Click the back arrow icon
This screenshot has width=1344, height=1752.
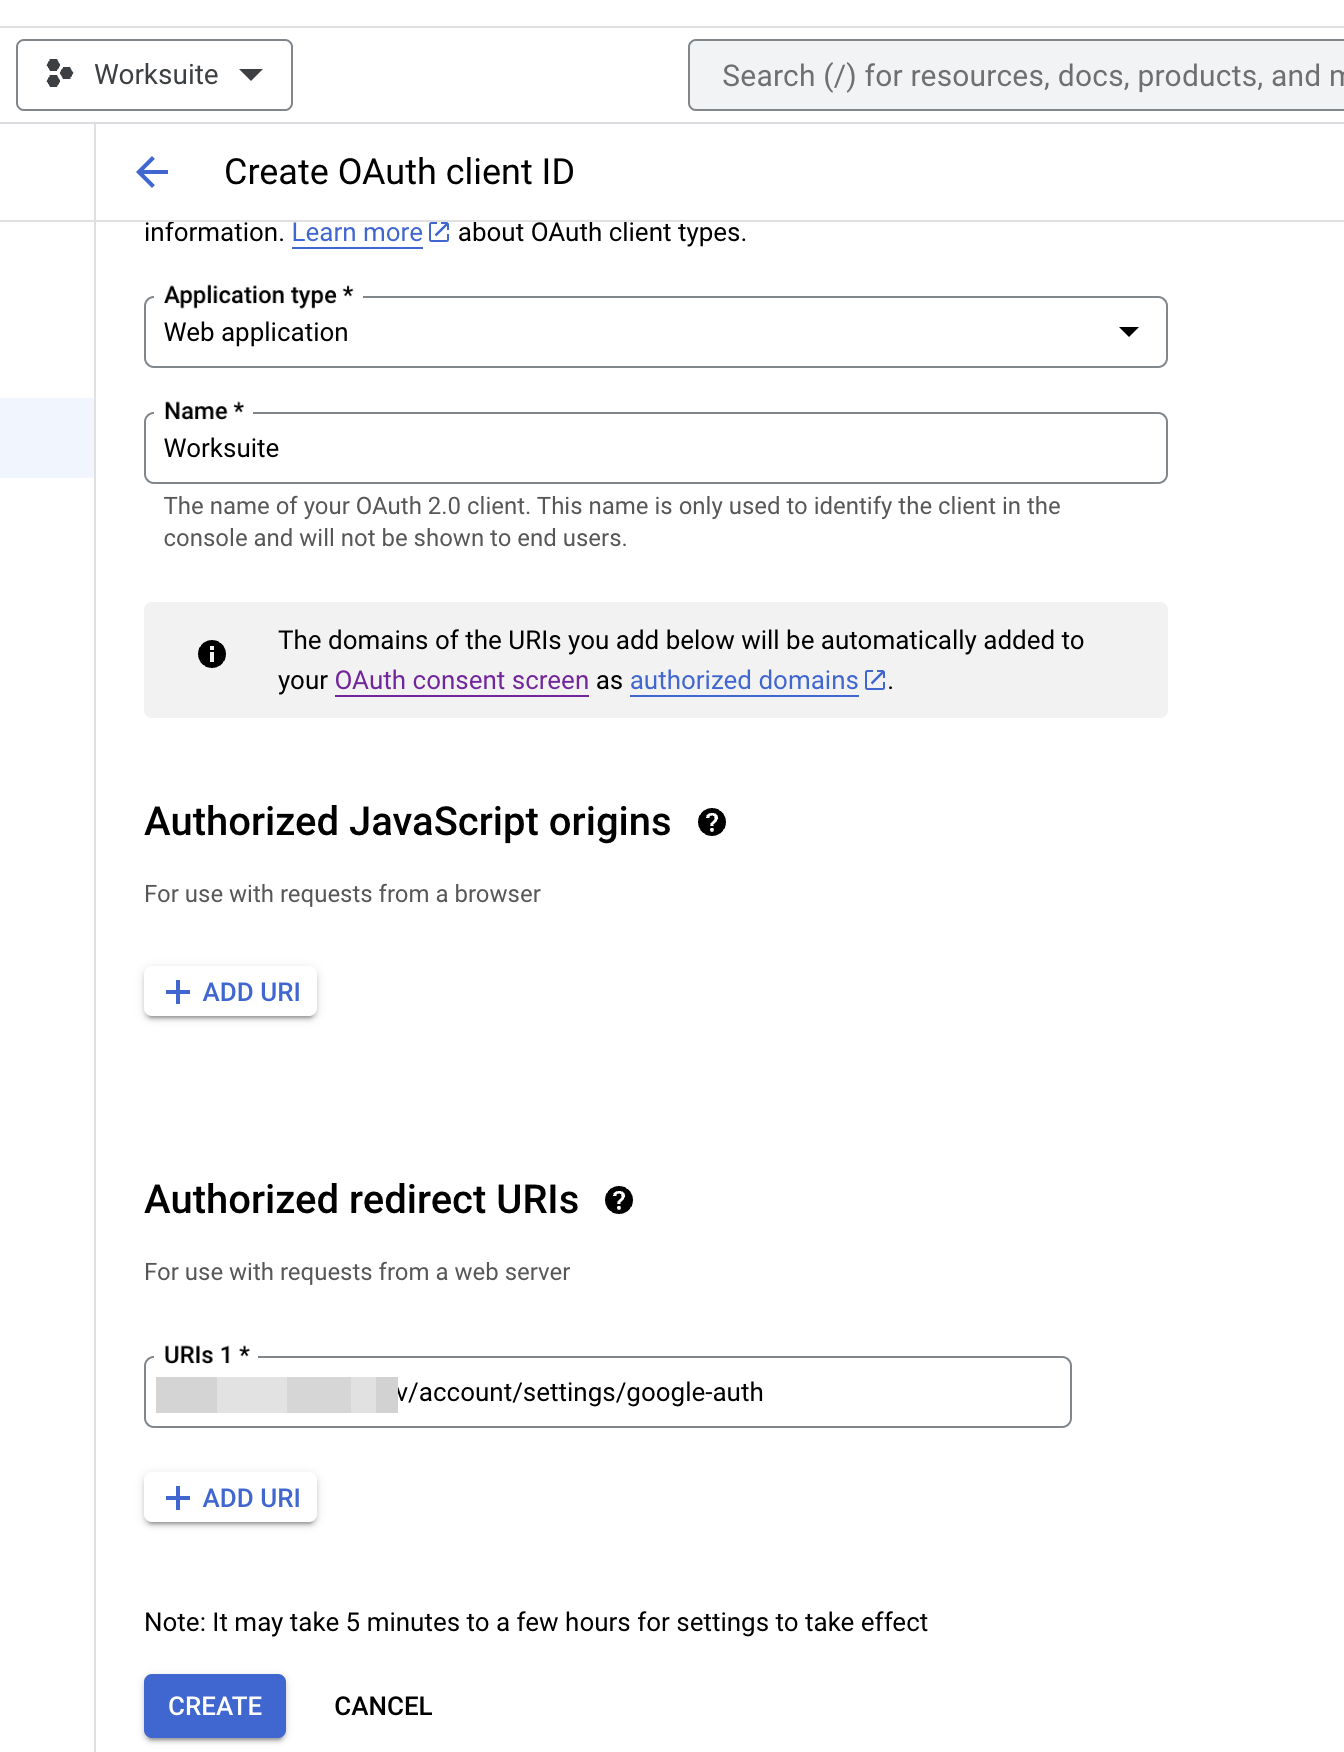pos(152,172)
